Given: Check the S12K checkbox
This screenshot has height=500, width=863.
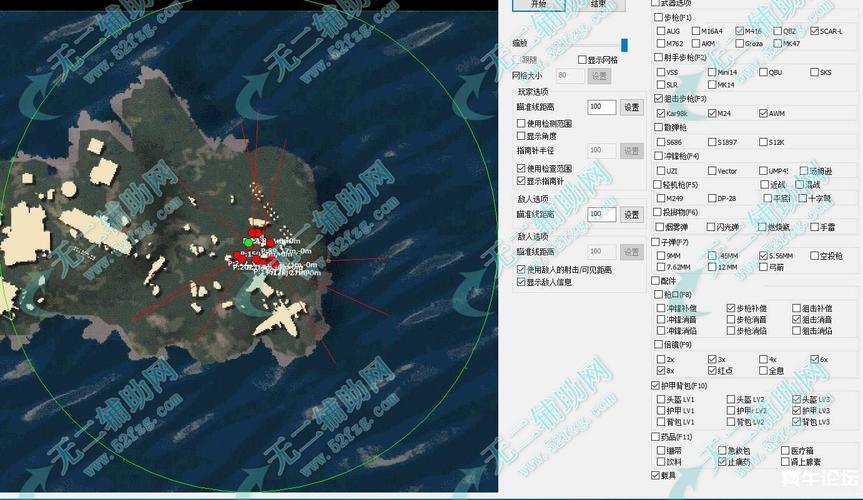Looking at the screenshot, I should click(763, 142).
